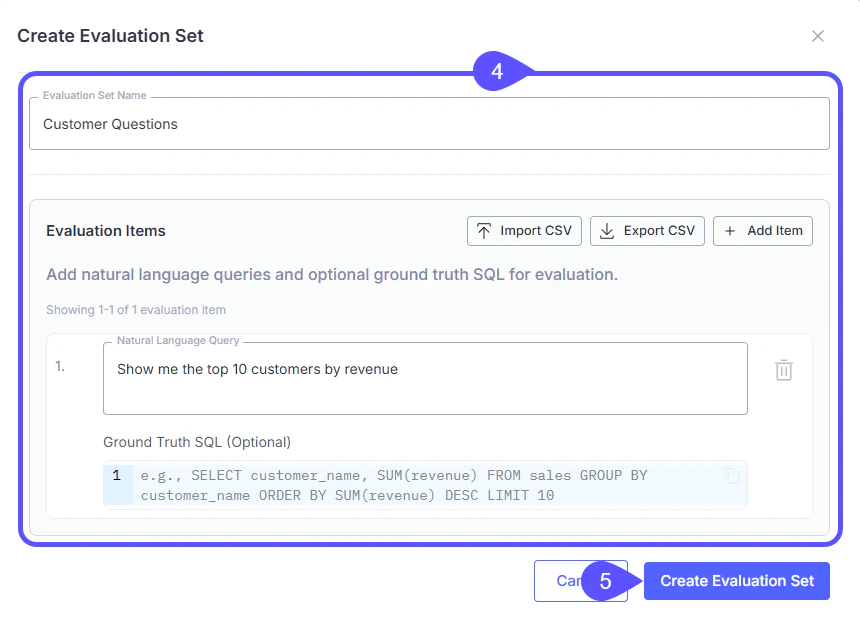Click the 'Add natural language queries' description text
This screenshot has width=860, height=630.
point(332,274)
